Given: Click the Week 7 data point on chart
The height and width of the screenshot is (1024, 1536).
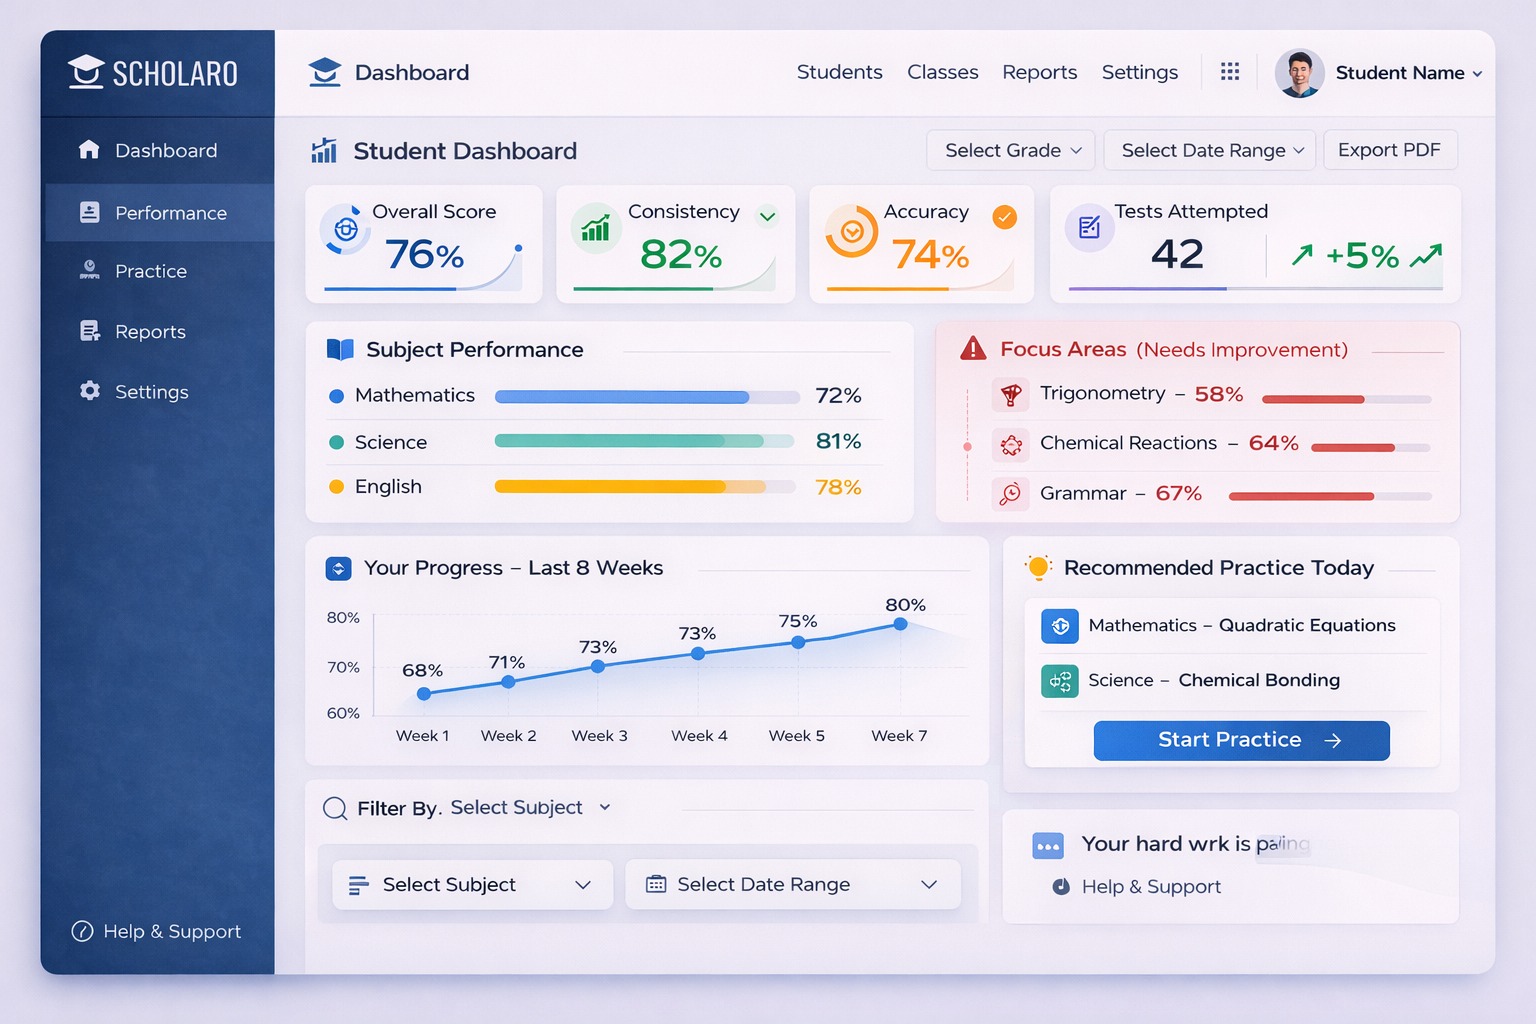Looking at the screenshot, I should tap(899, 624).
